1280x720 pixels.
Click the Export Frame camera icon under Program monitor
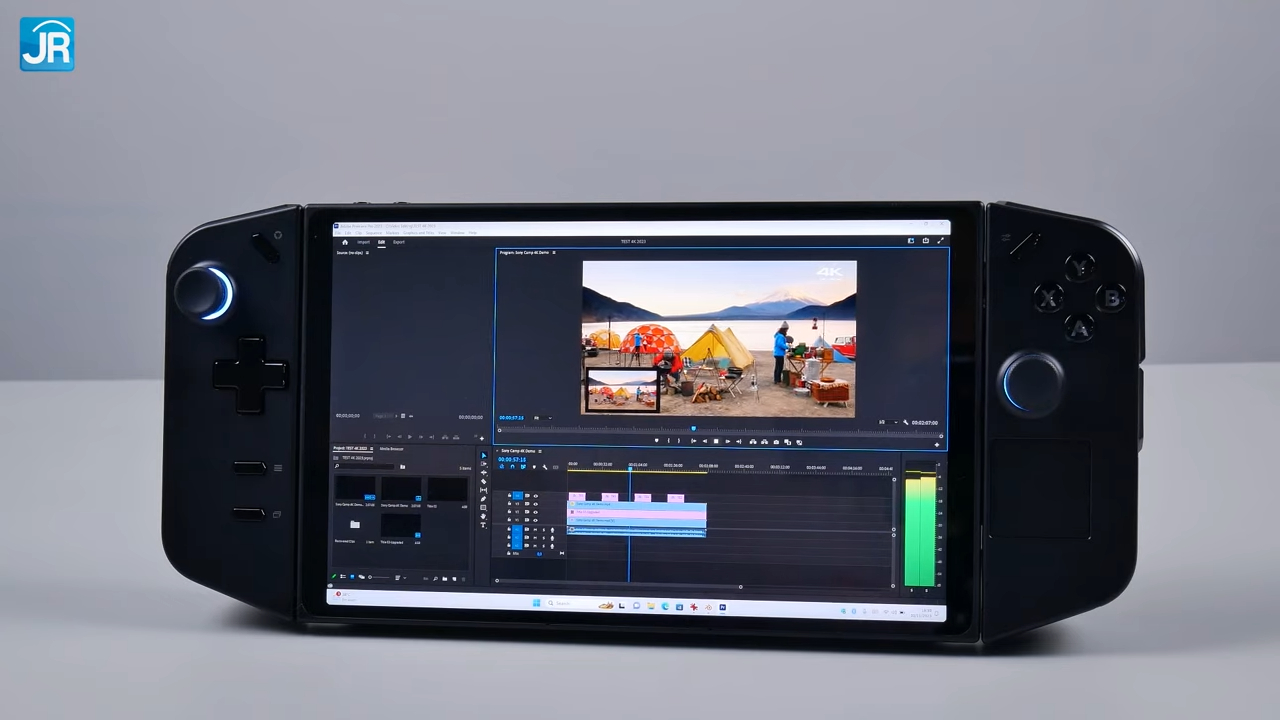pos(776,441)
